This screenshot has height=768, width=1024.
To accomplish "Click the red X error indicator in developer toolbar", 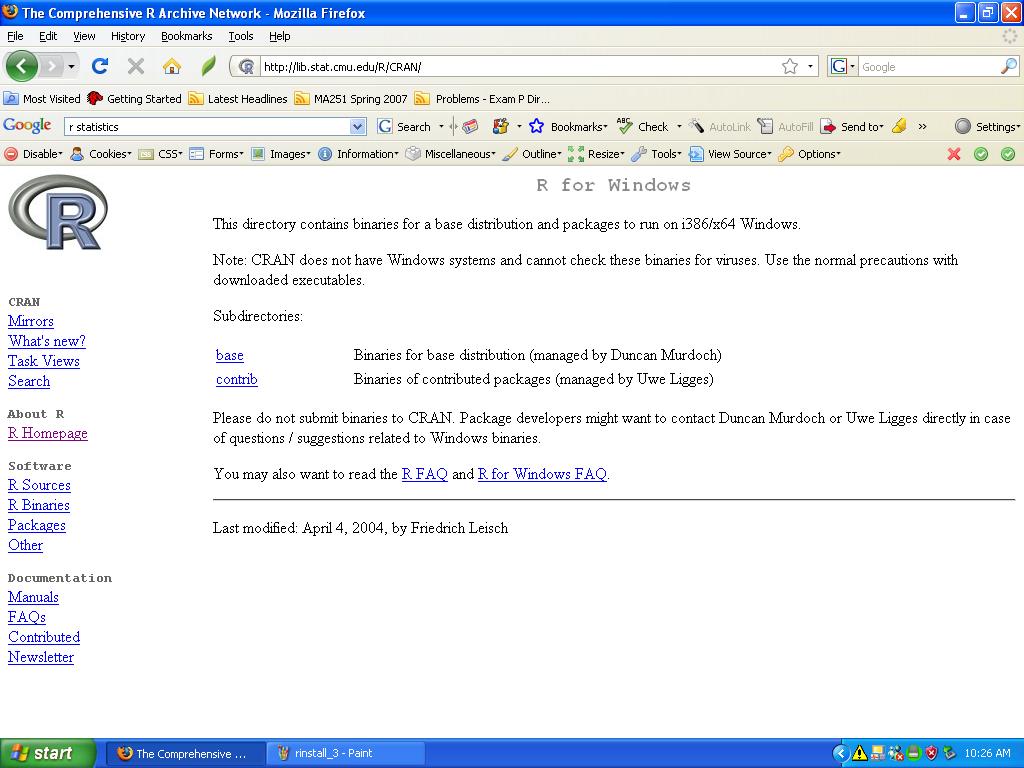I will coord(954,154).
